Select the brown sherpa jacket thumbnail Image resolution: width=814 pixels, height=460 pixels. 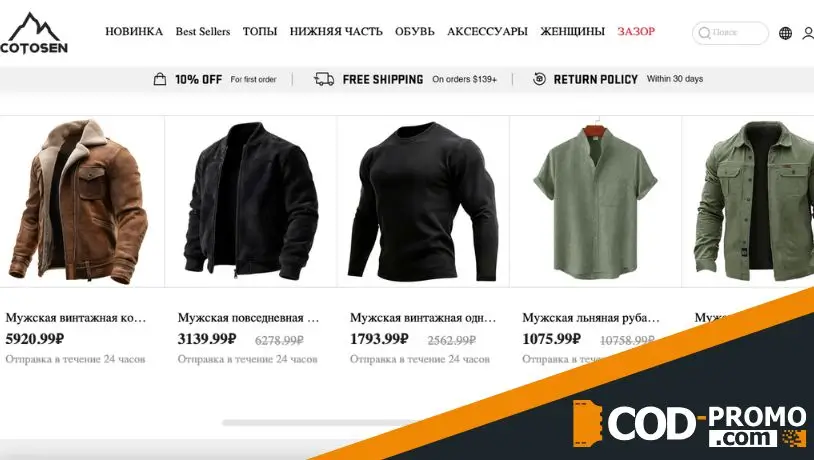coord(78,201)
